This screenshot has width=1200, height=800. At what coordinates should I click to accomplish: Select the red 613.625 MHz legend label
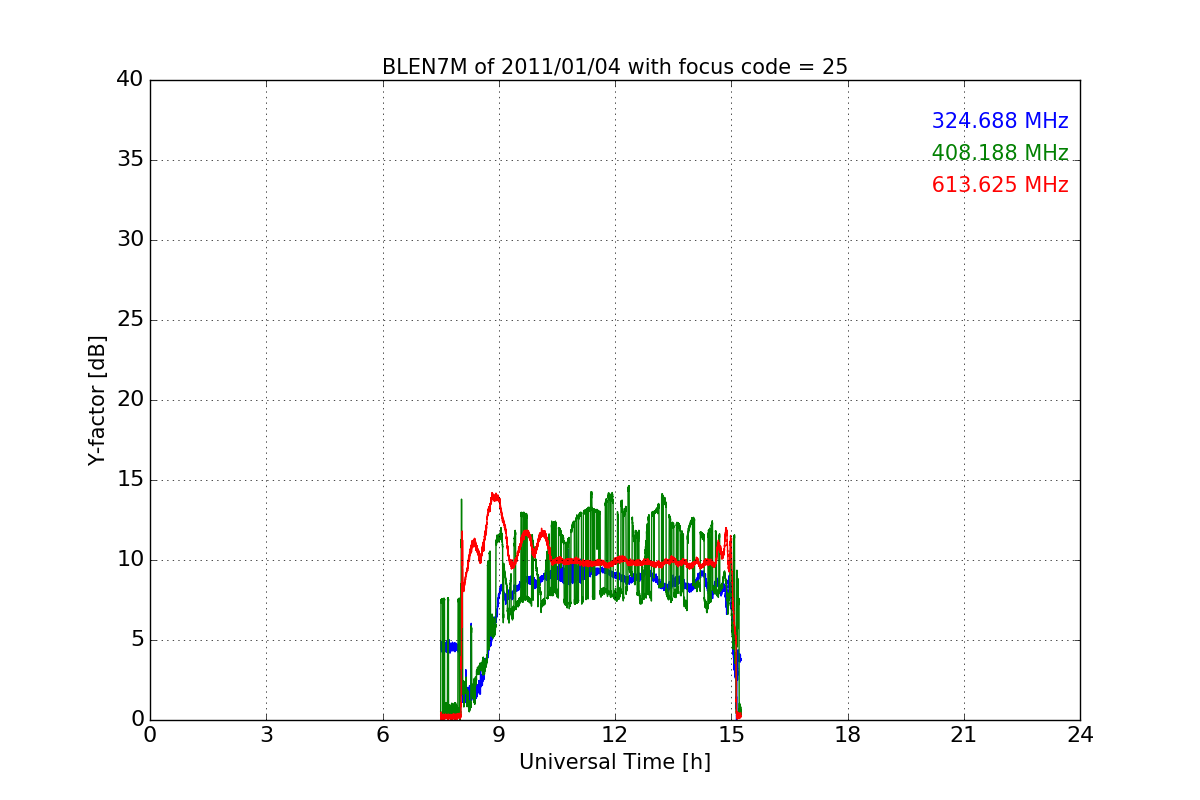click(x=1000, y=185)
